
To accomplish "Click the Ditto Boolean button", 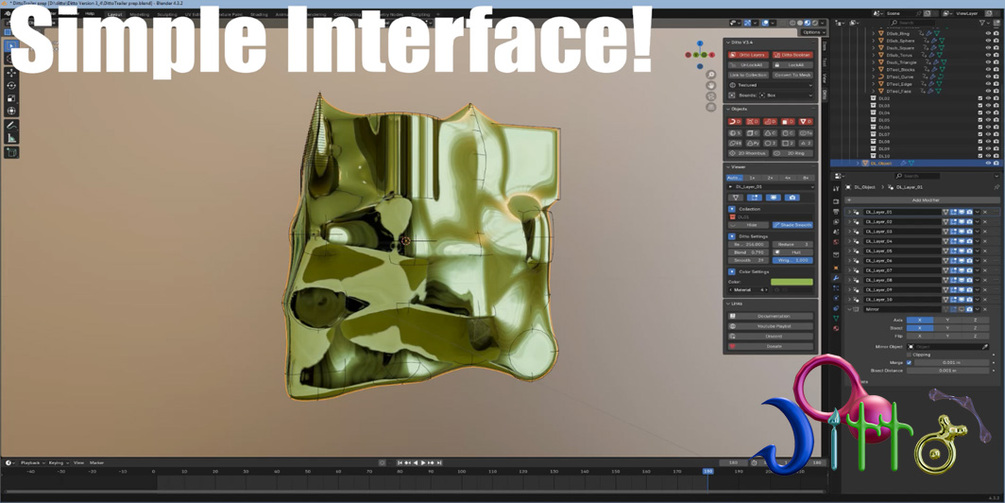I will point(793,55).
